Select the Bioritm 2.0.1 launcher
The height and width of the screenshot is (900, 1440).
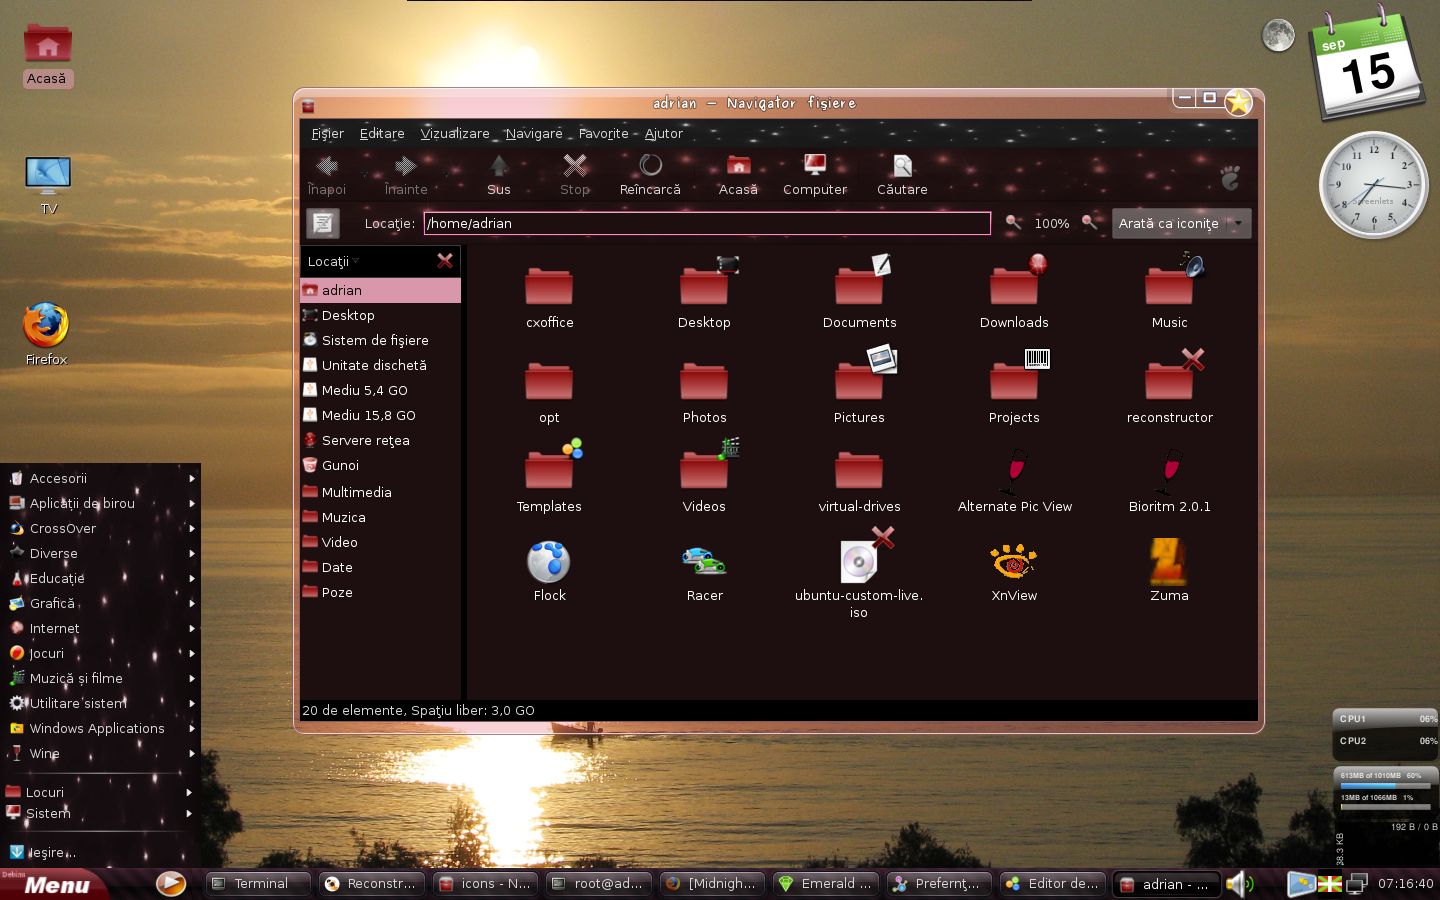pos(1170,470)
